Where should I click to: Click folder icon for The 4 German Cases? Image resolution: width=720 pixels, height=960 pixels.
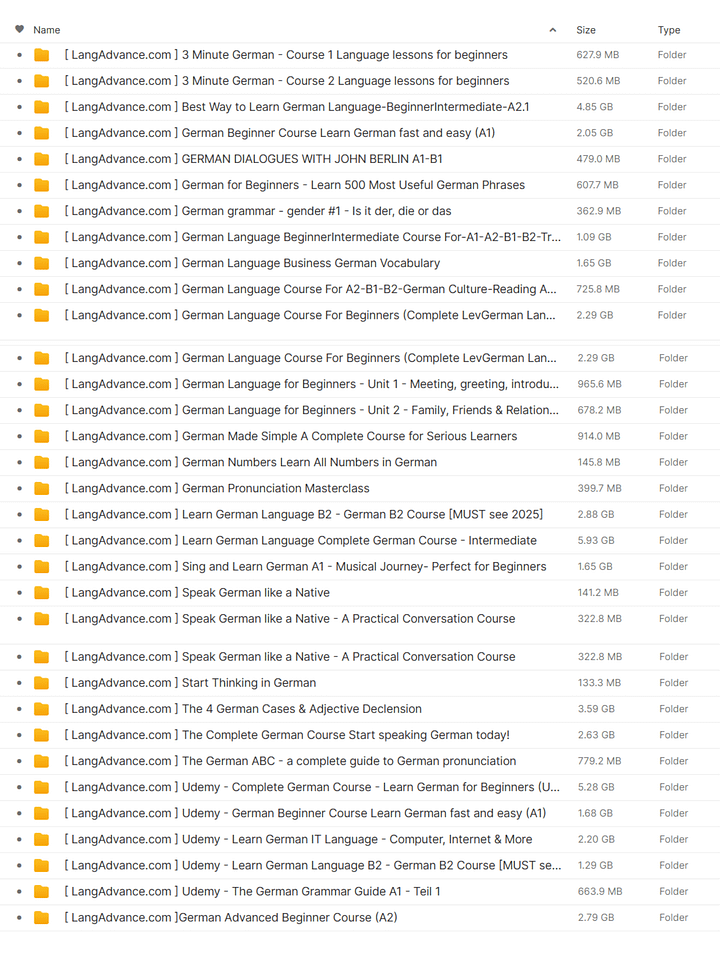[42, 709]
